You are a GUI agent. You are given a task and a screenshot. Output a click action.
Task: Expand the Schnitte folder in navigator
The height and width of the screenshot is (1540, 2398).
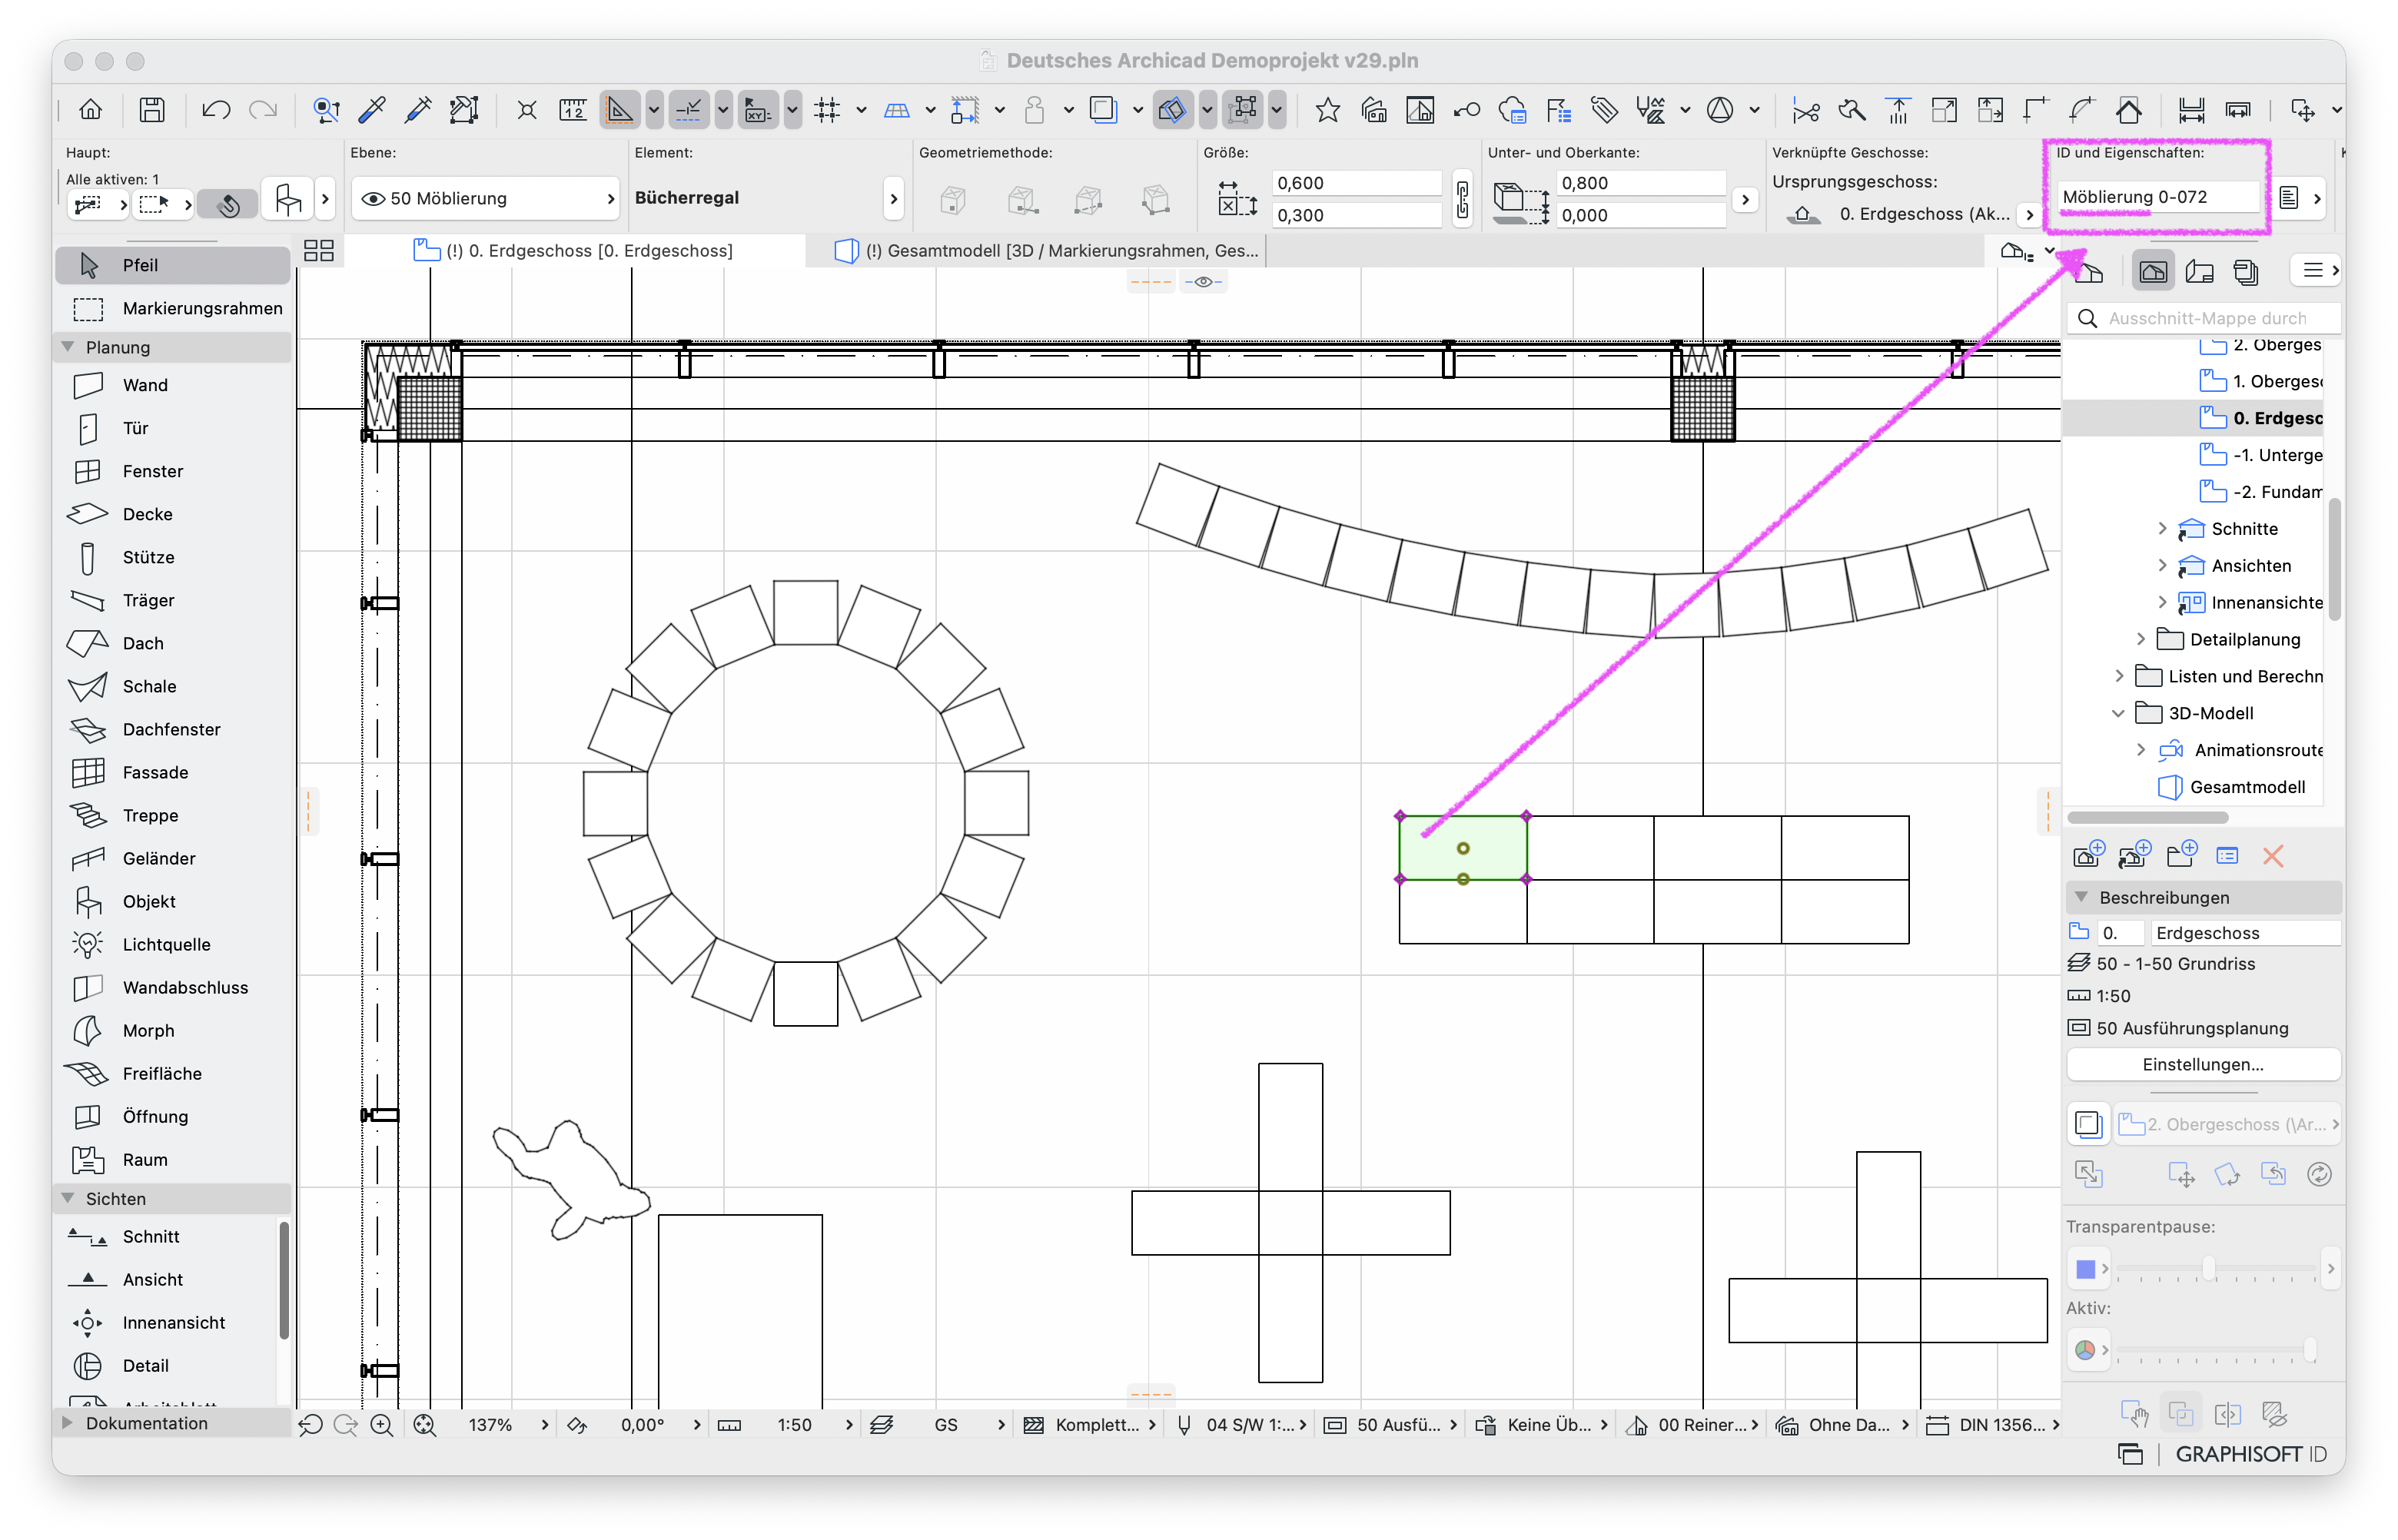coord(2162,528)
